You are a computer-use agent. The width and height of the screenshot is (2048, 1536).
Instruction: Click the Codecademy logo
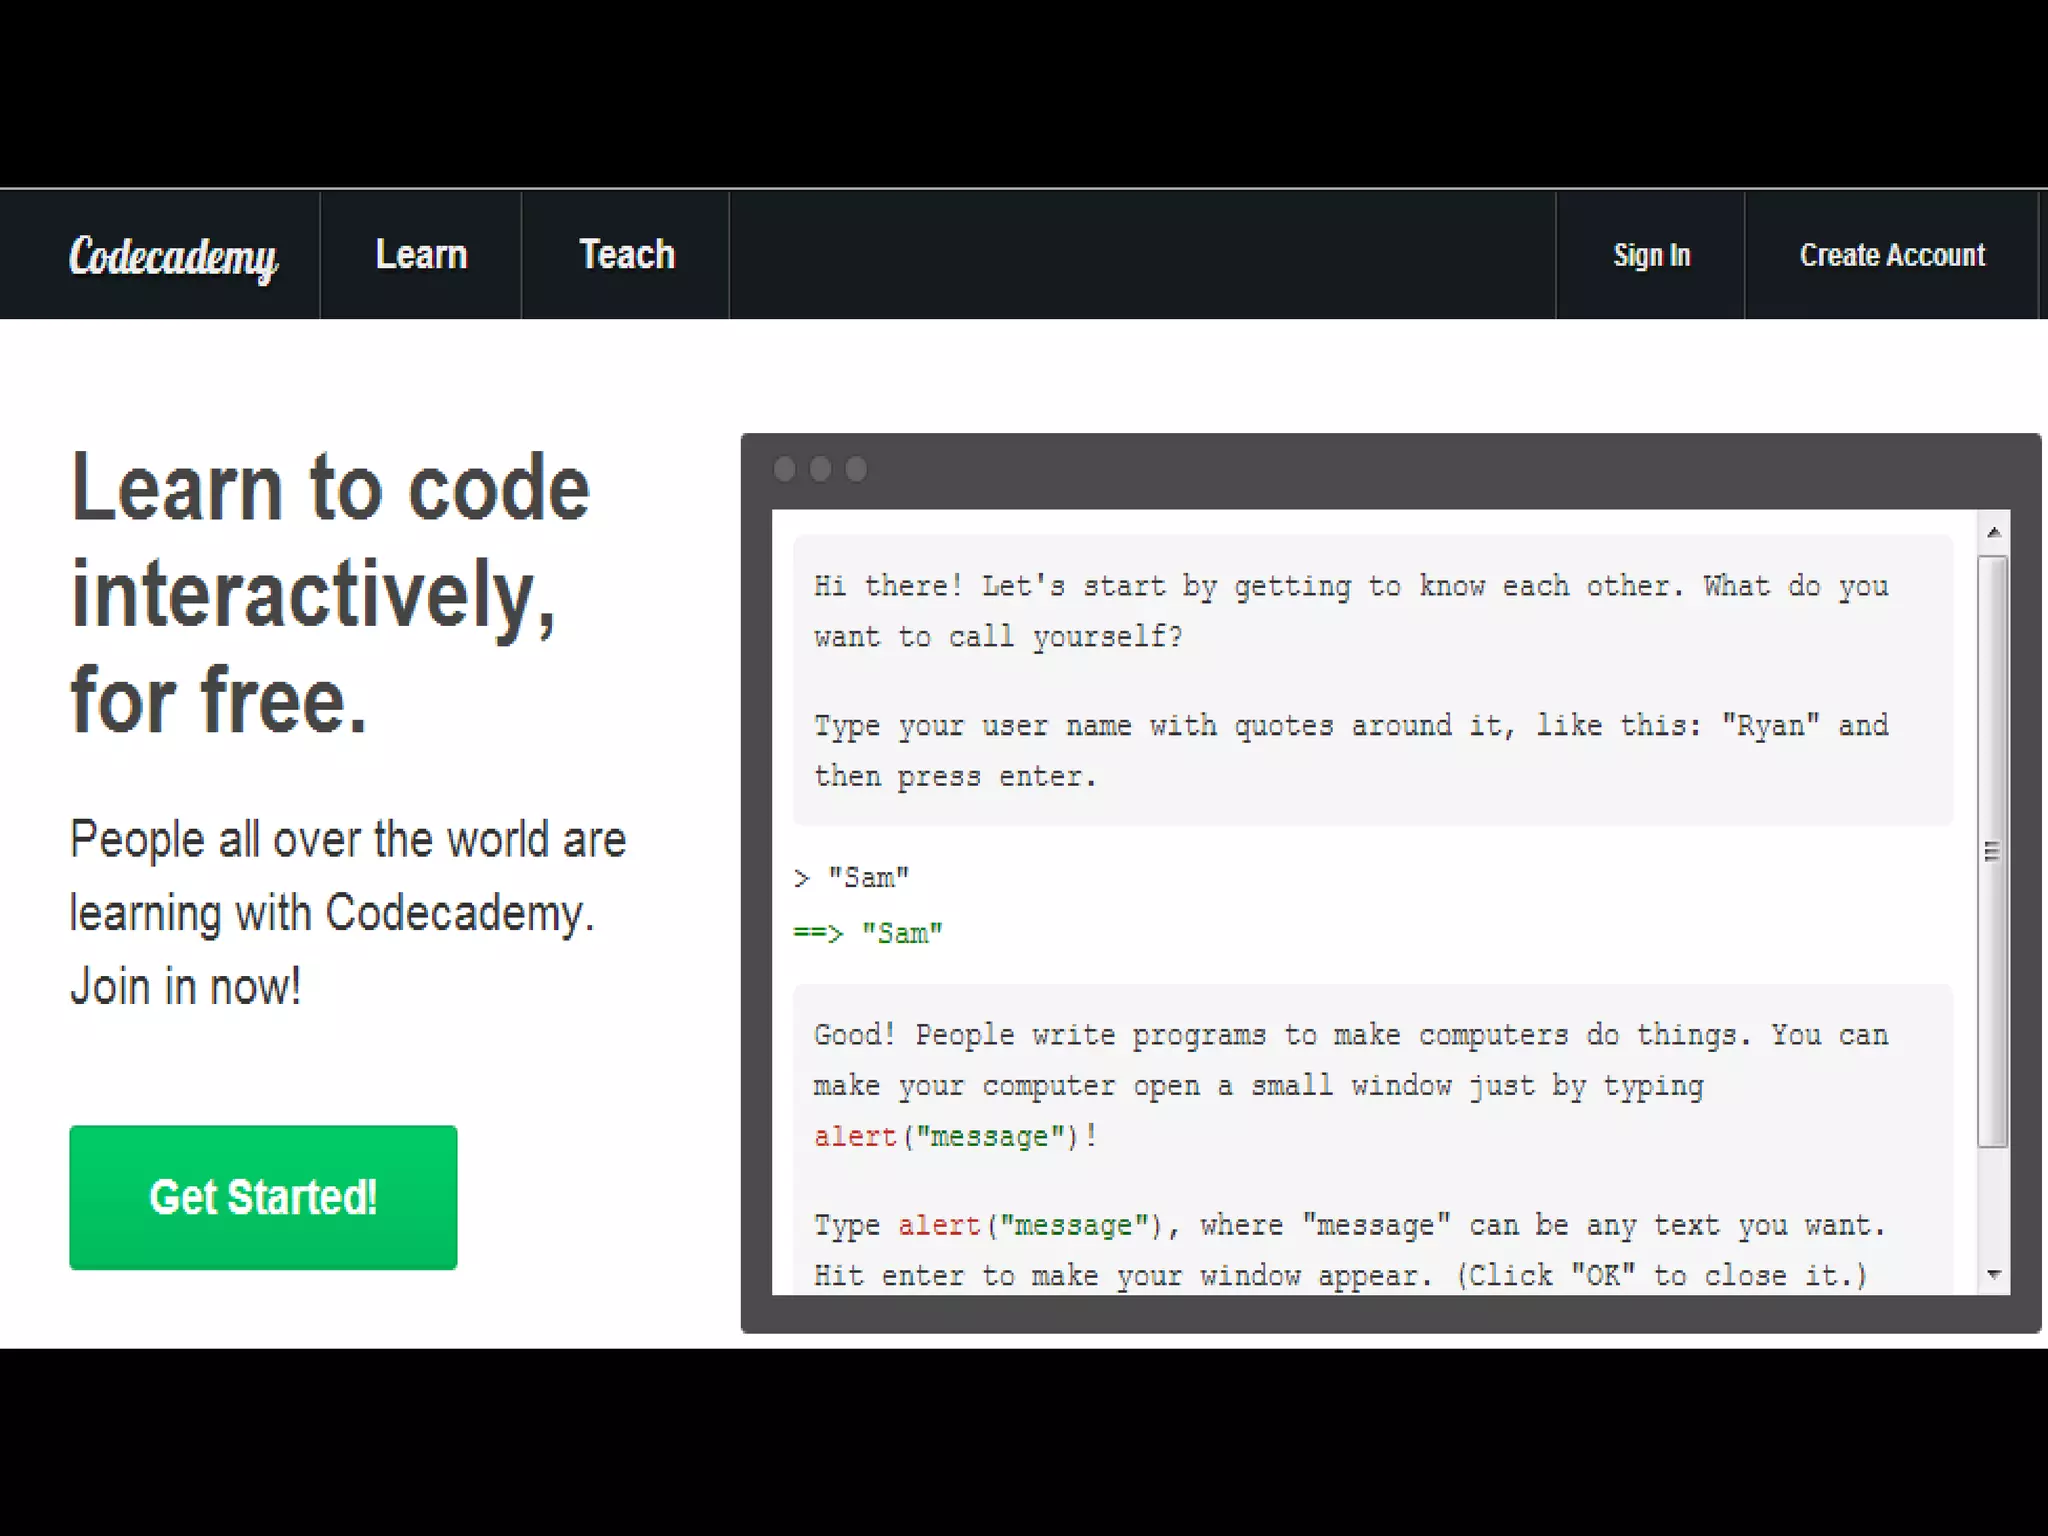[172, 256]
